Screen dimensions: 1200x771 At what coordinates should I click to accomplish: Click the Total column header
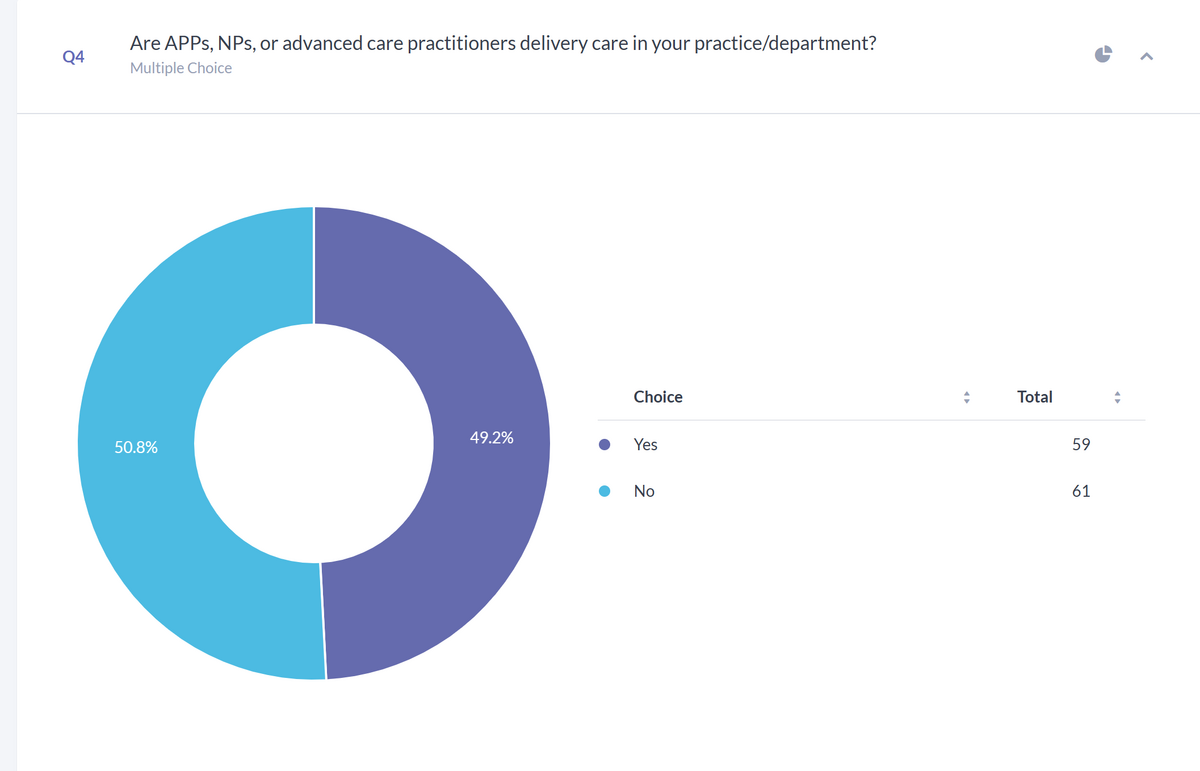click(x=1034, y=397)
